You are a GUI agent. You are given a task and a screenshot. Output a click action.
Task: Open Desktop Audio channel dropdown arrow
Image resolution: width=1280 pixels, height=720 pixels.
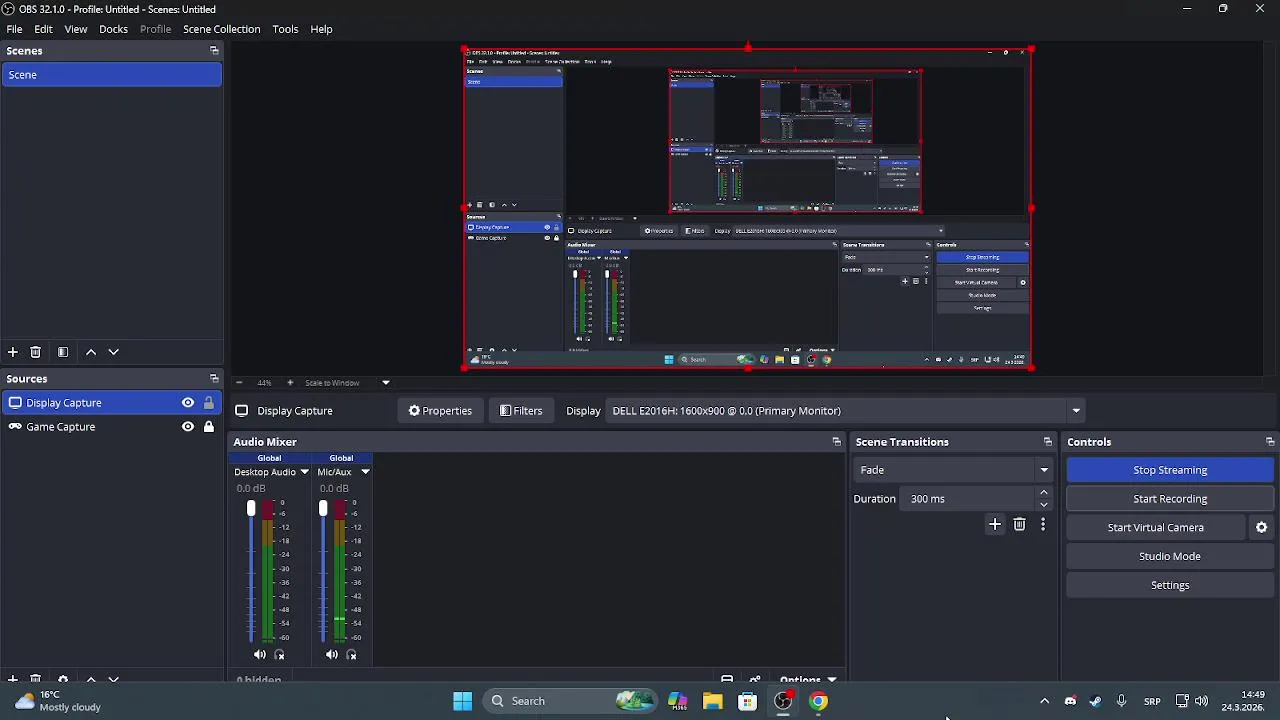point(304,472)
